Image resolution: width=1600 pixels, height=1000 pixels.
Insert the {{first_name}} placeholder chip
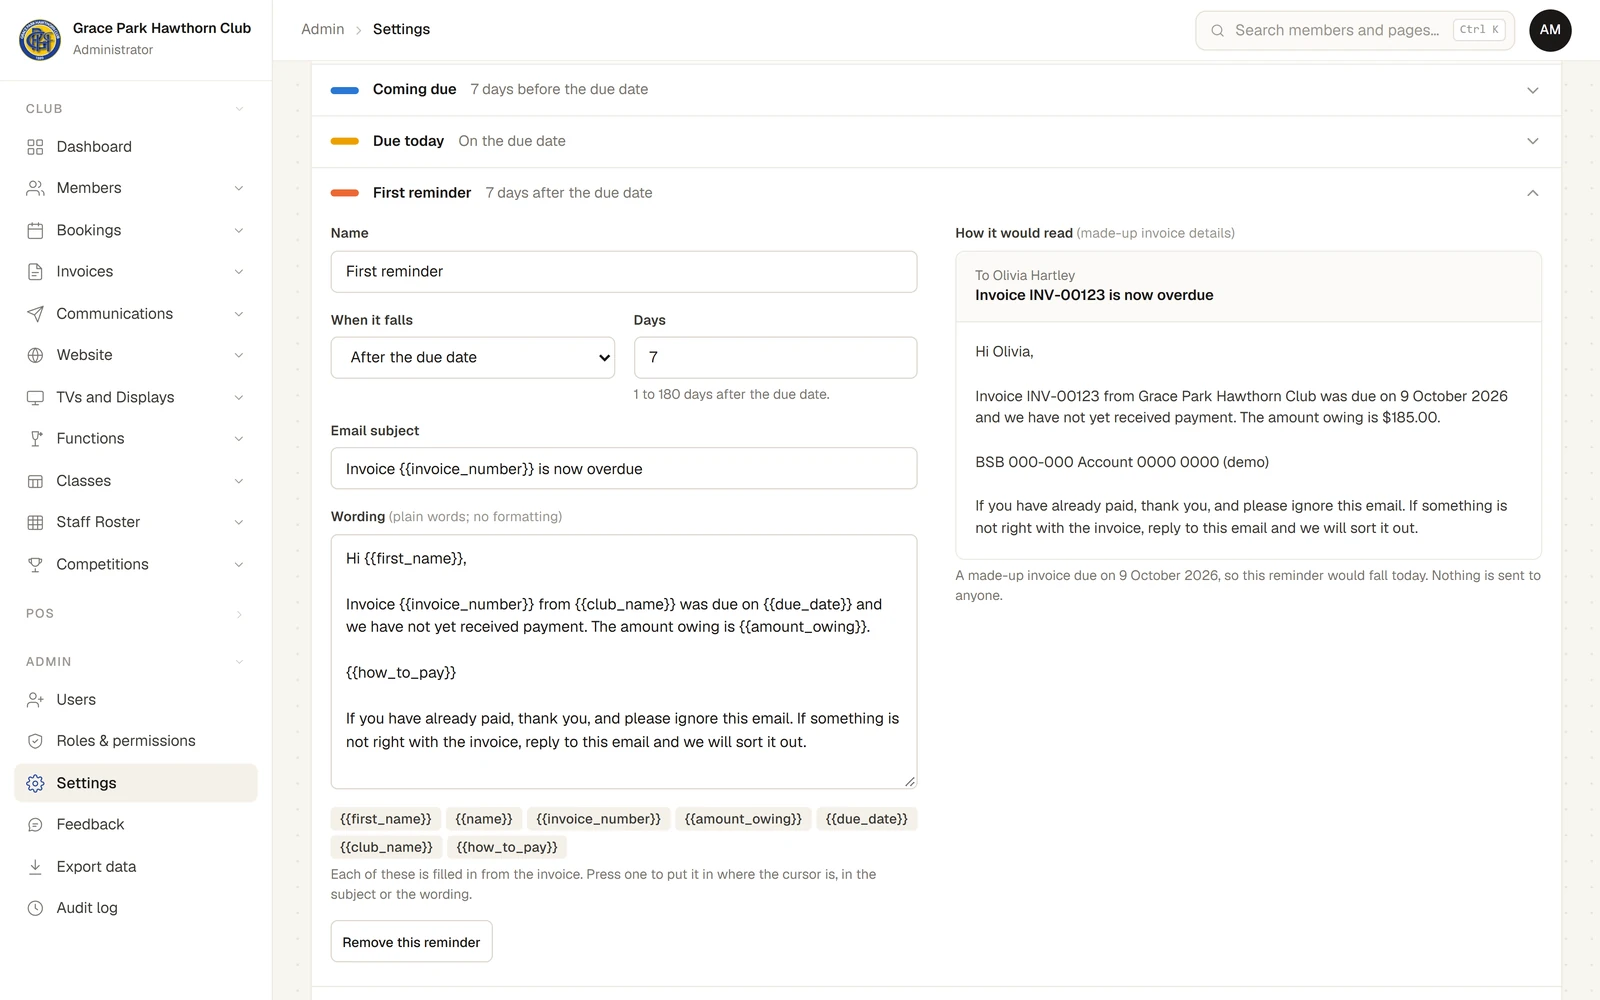click(x=386, y=819)
